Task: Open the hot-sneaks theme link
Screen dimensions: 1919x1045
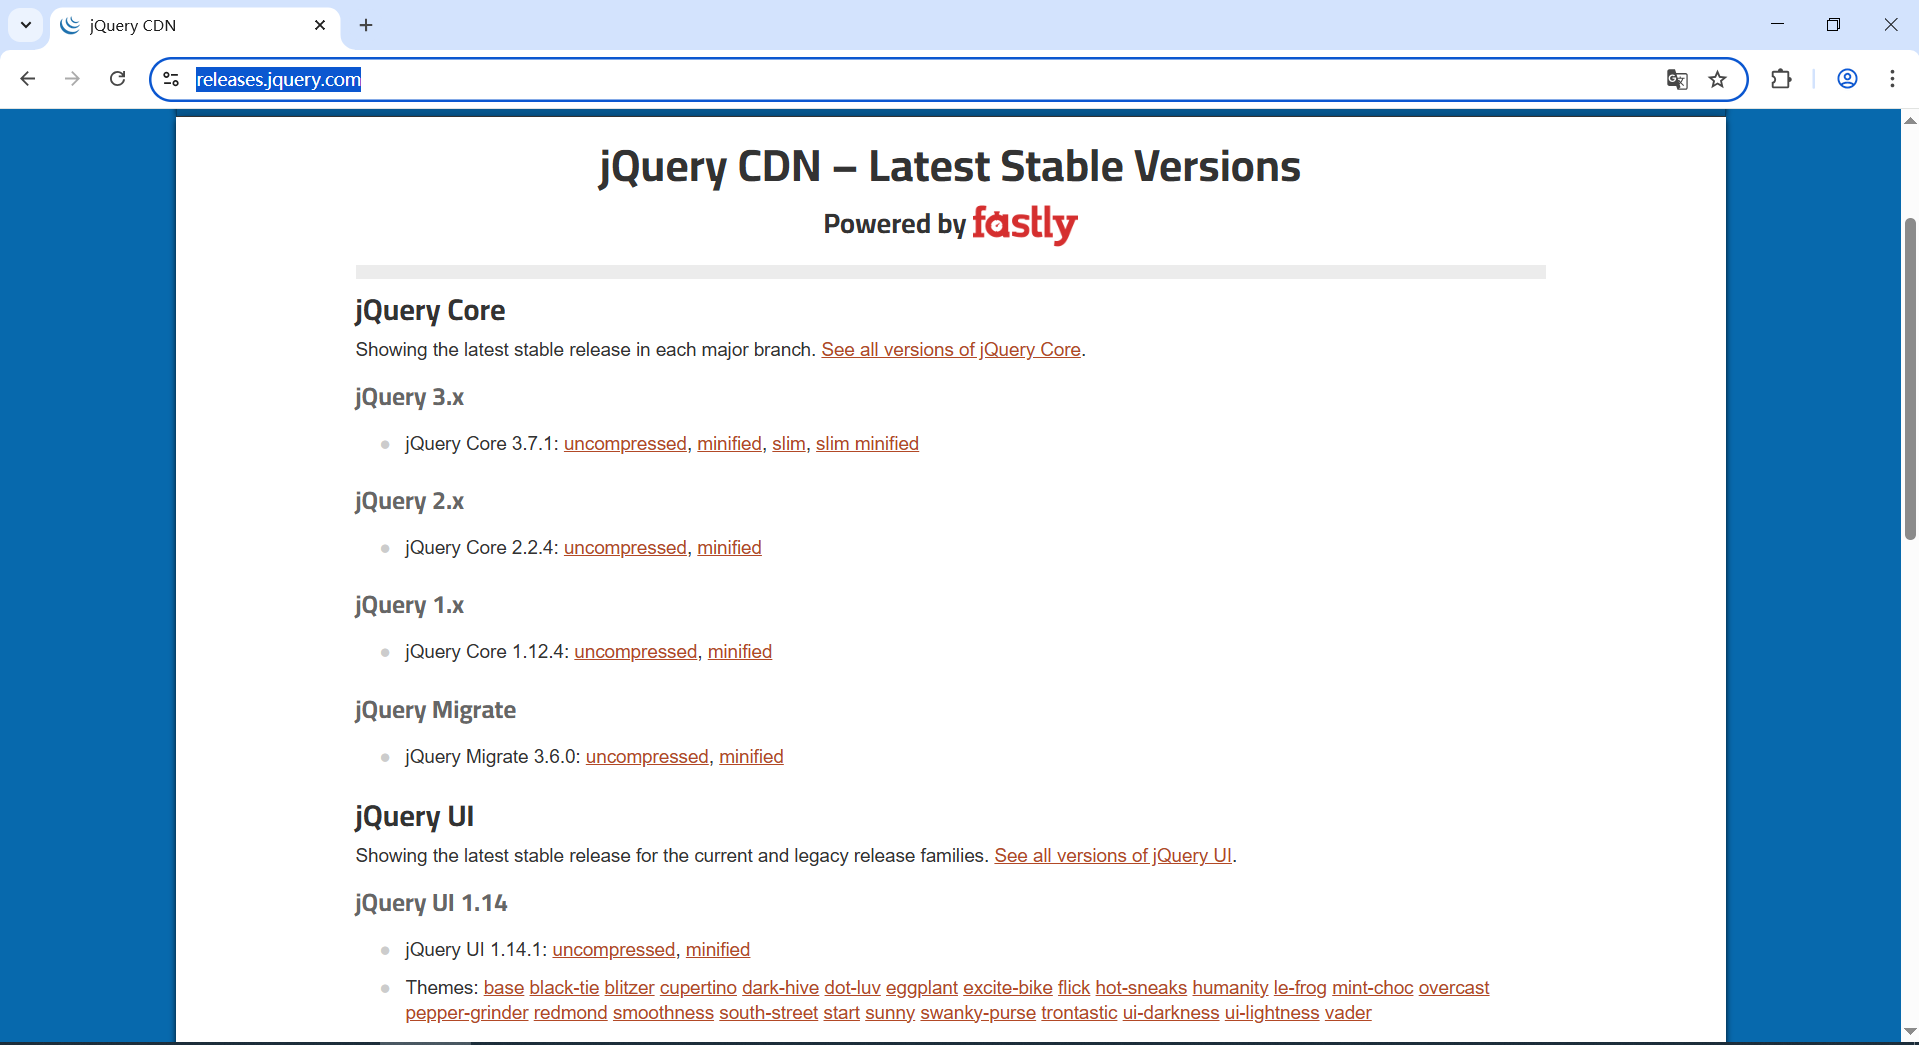Action: pyautogui.click(x=1141, y=988)
